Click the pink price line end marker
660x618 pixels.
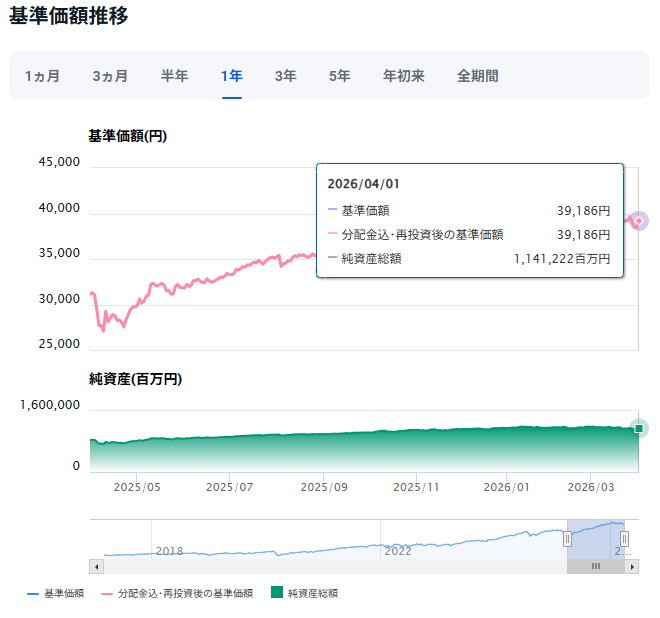point(639,221)
